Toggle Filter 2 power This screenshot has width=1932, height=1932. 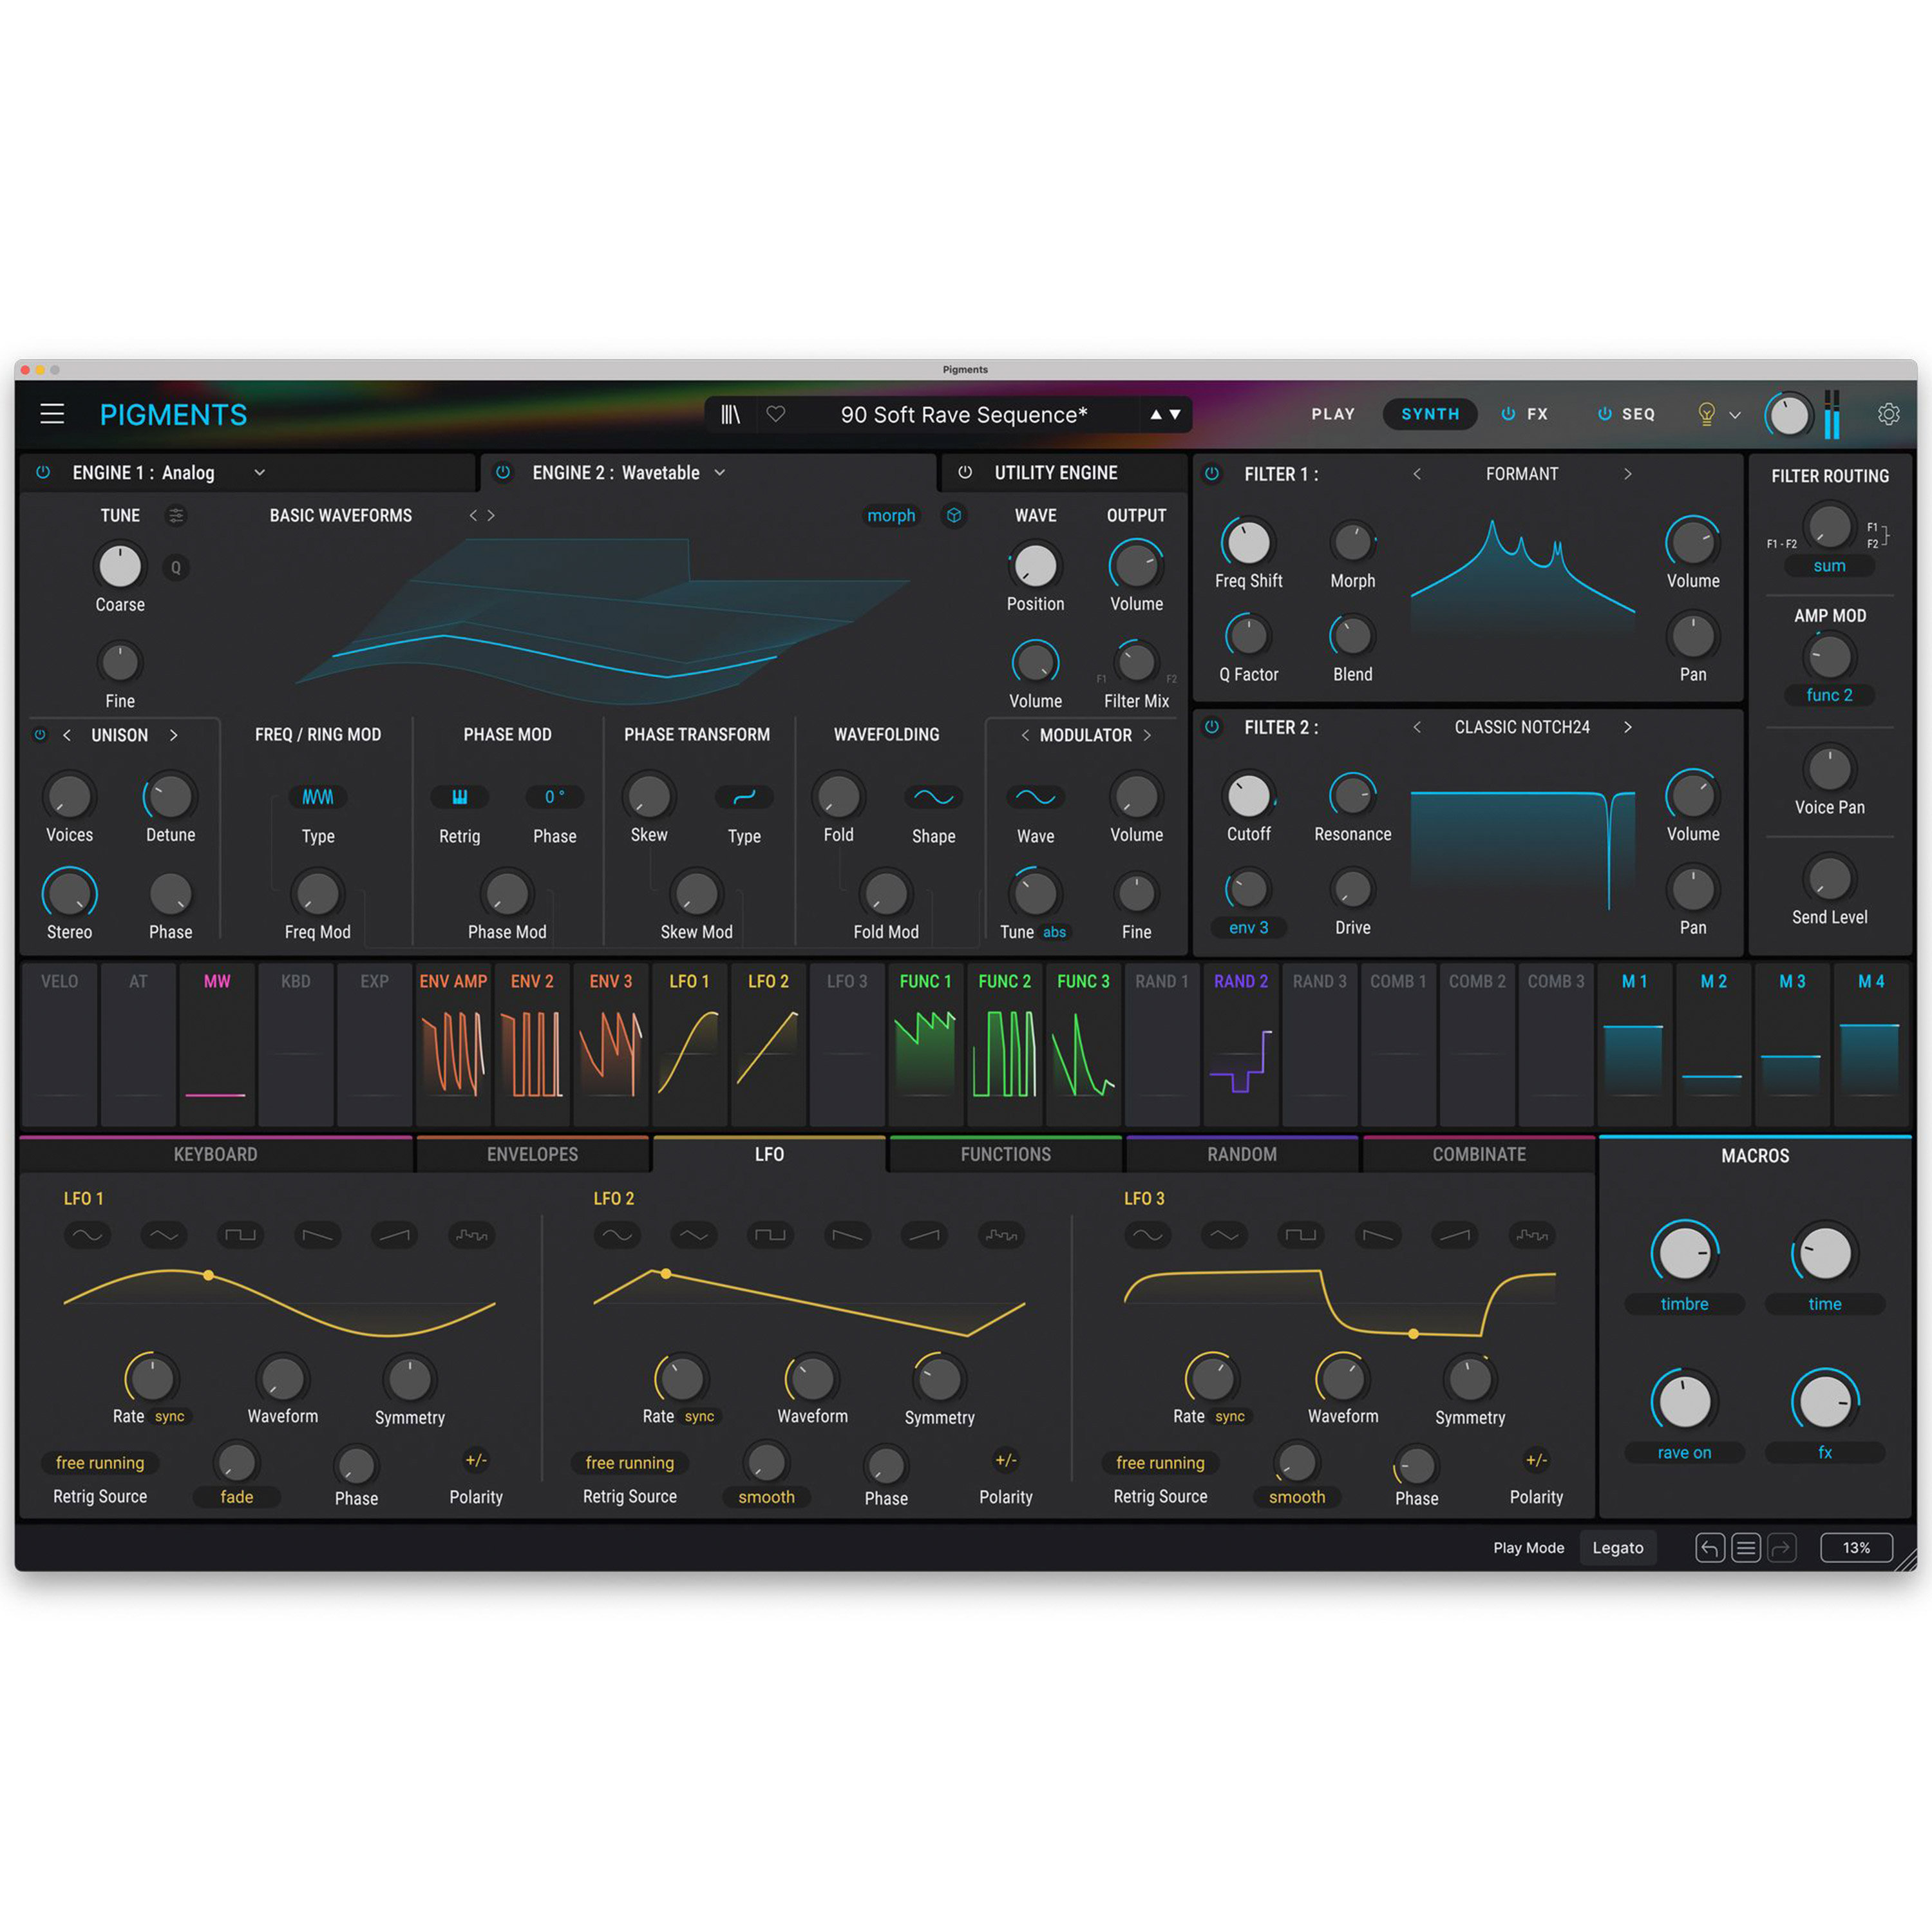[x=1212, y=728]
